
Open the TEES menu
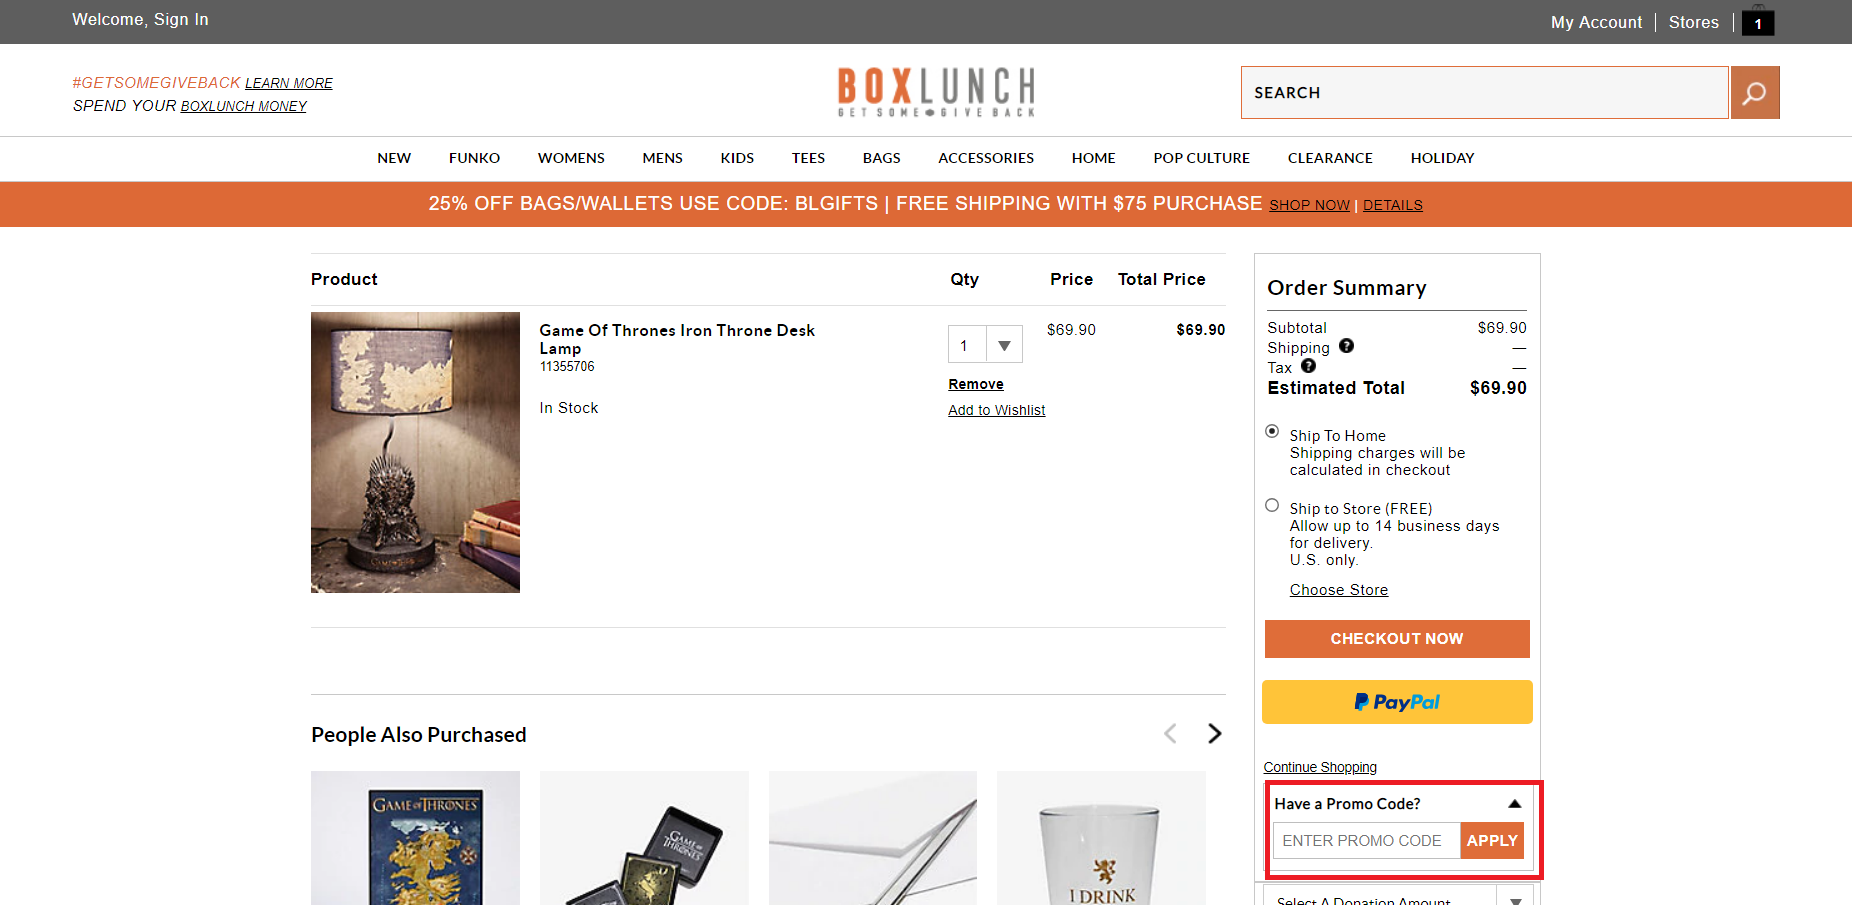(808, 158)
